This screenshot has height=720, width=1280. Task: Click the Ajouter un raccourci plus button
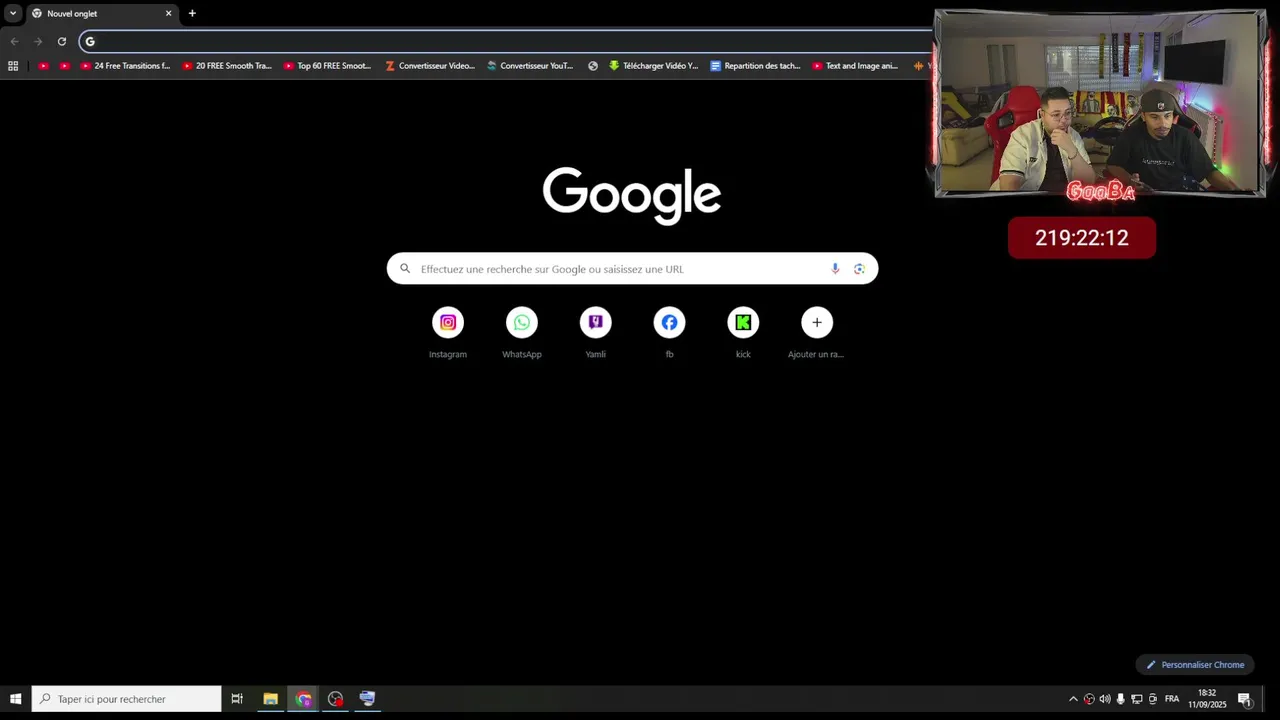click(x=817, y=323)
